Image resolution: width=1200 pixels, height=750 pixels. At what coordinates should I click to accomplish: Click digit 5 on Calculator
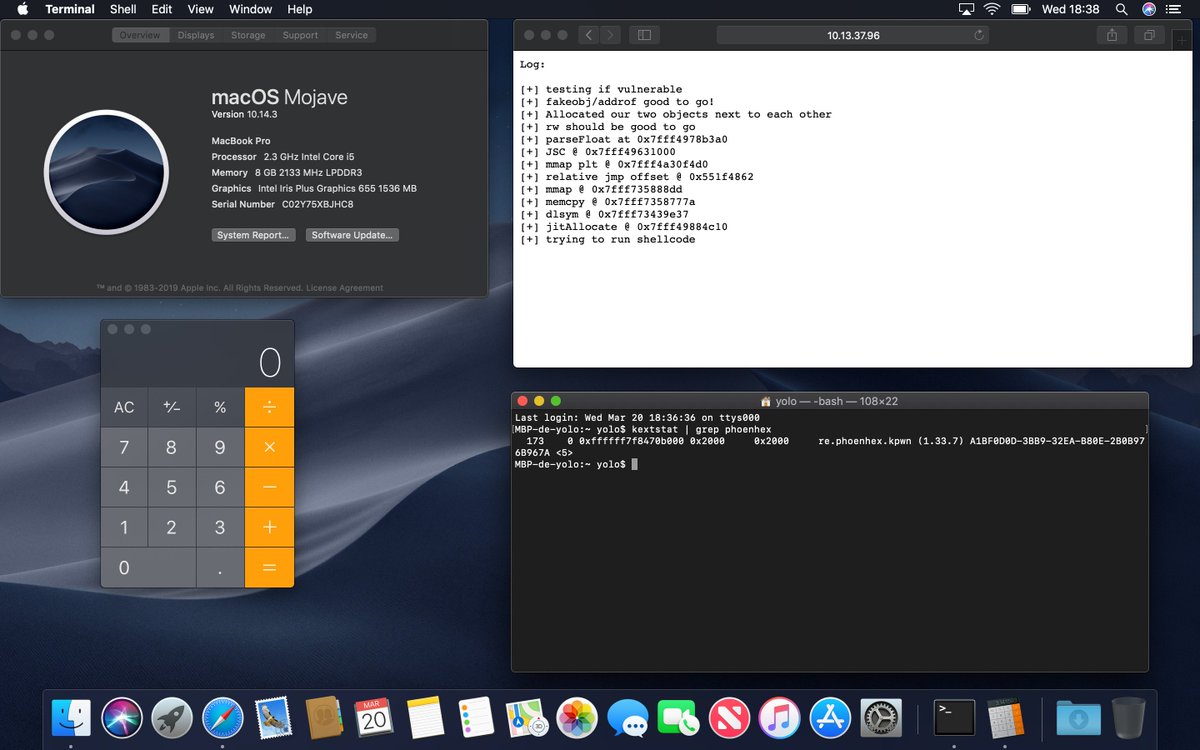click(172, 487)
